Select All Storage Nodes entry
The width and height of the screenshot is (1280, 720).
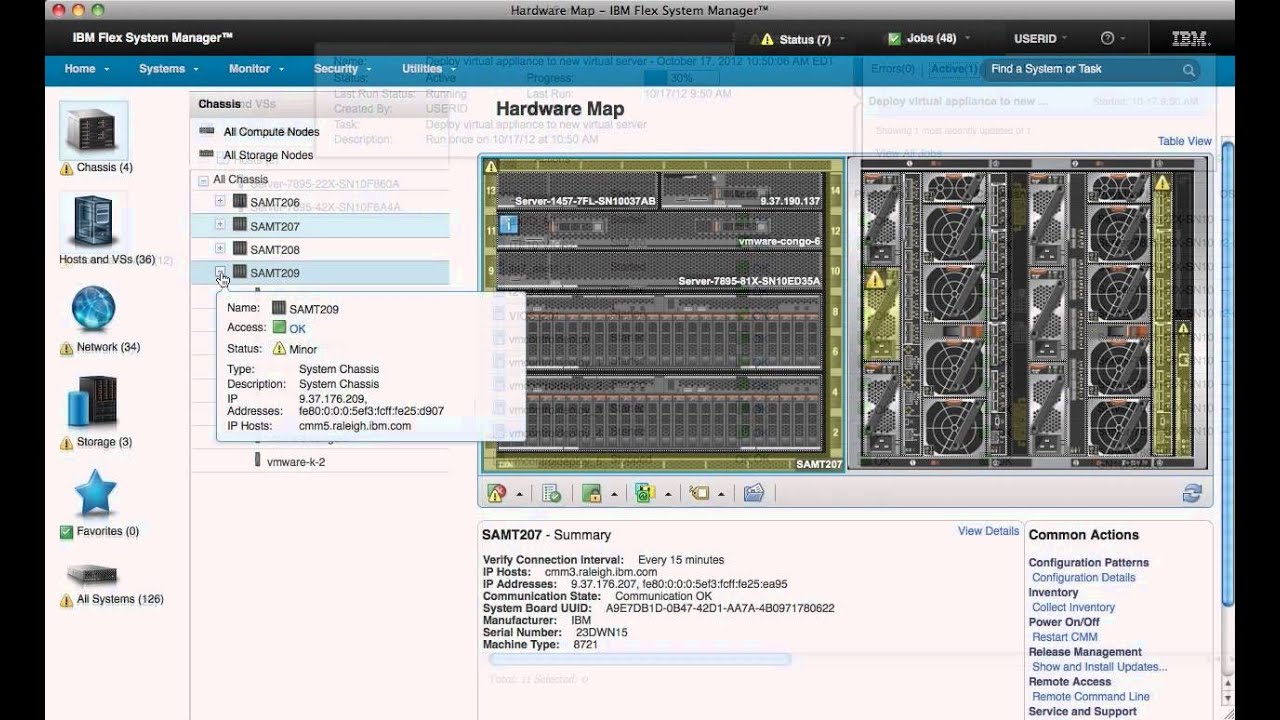268,155
